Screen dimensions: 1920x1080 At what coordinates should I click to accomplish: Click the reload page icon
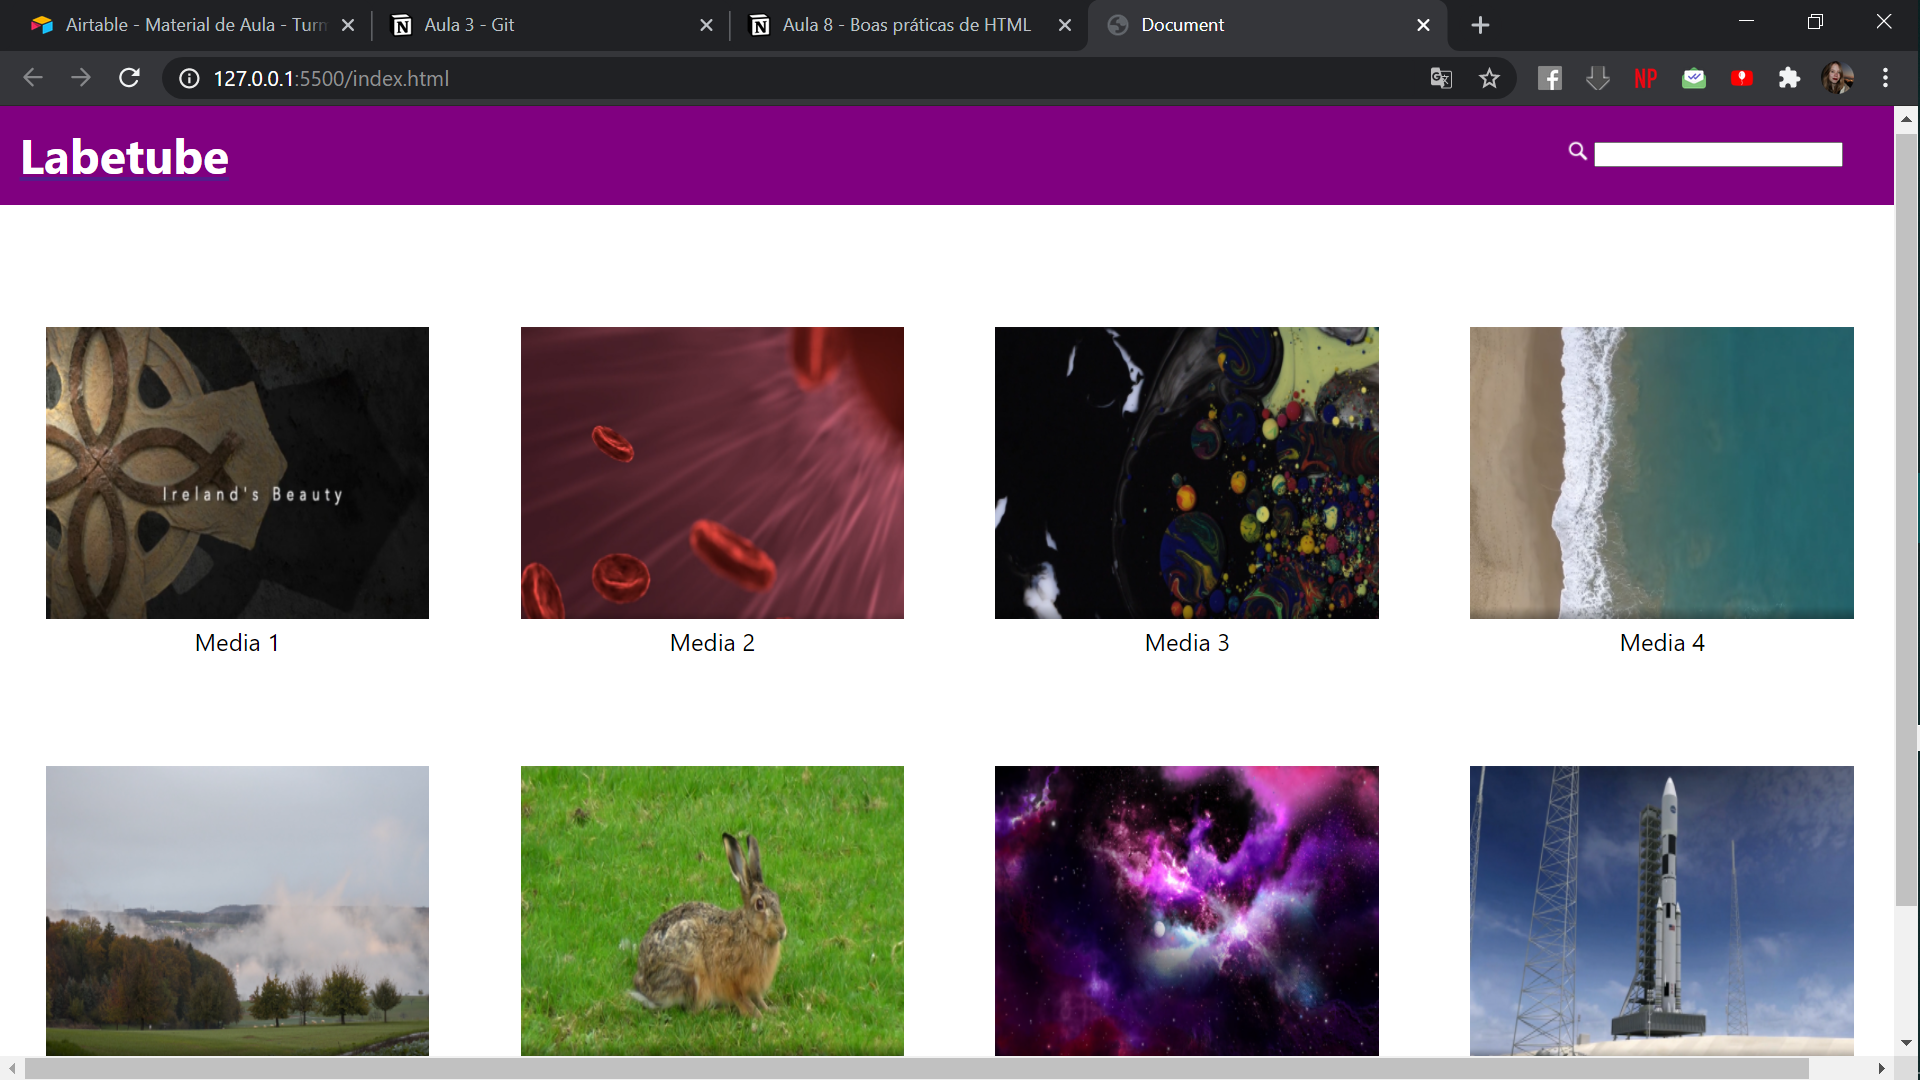click(129, 78)
